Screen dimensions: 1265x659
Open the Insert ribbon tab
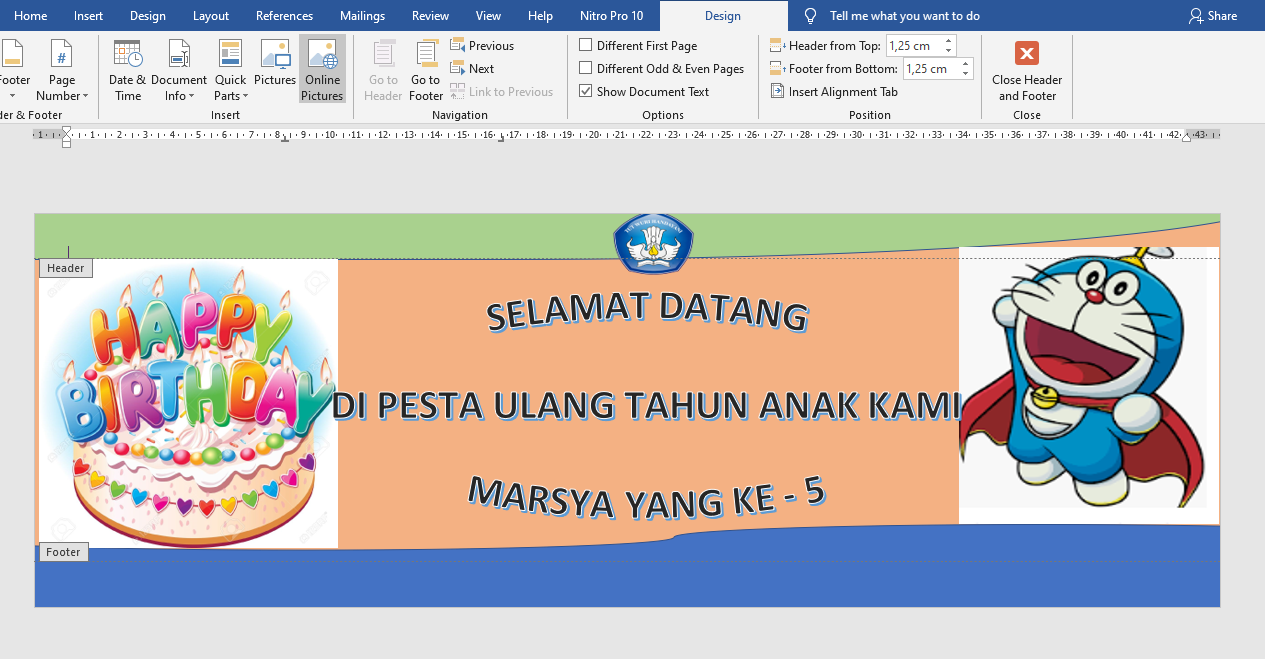[x=88, y=16]
